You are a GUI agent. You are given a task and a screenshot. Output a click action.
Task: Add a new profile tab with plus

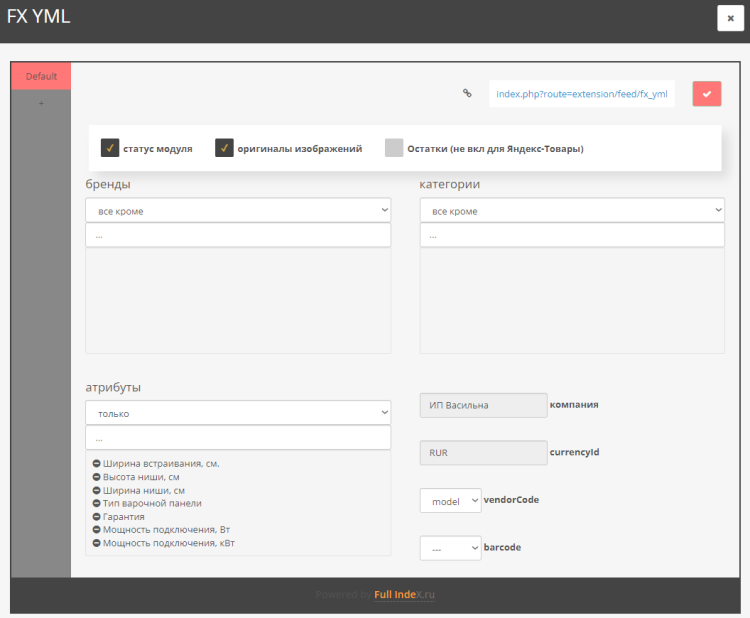[x=41, y=103]
